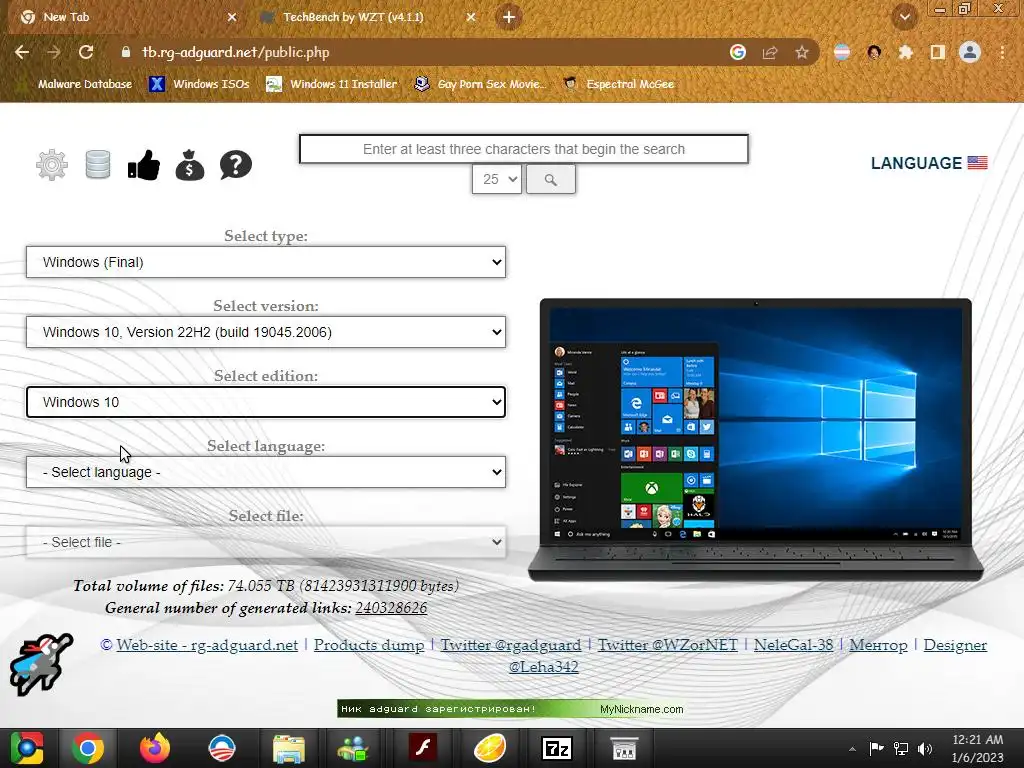Click the thumbs-up icon
This screenshot has height=768, width=1024.
[x=144, y=165]
